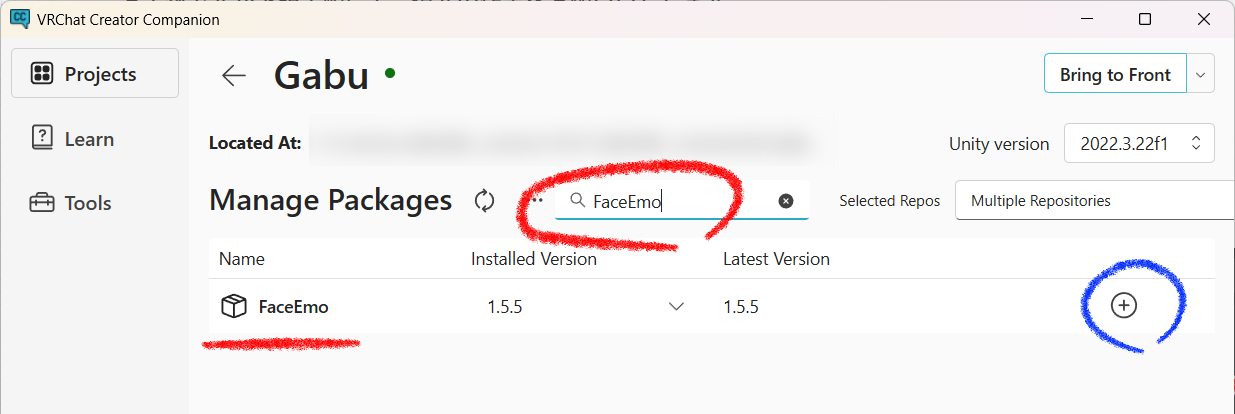Maximize the Creator Companion window

coord(1145,19)
